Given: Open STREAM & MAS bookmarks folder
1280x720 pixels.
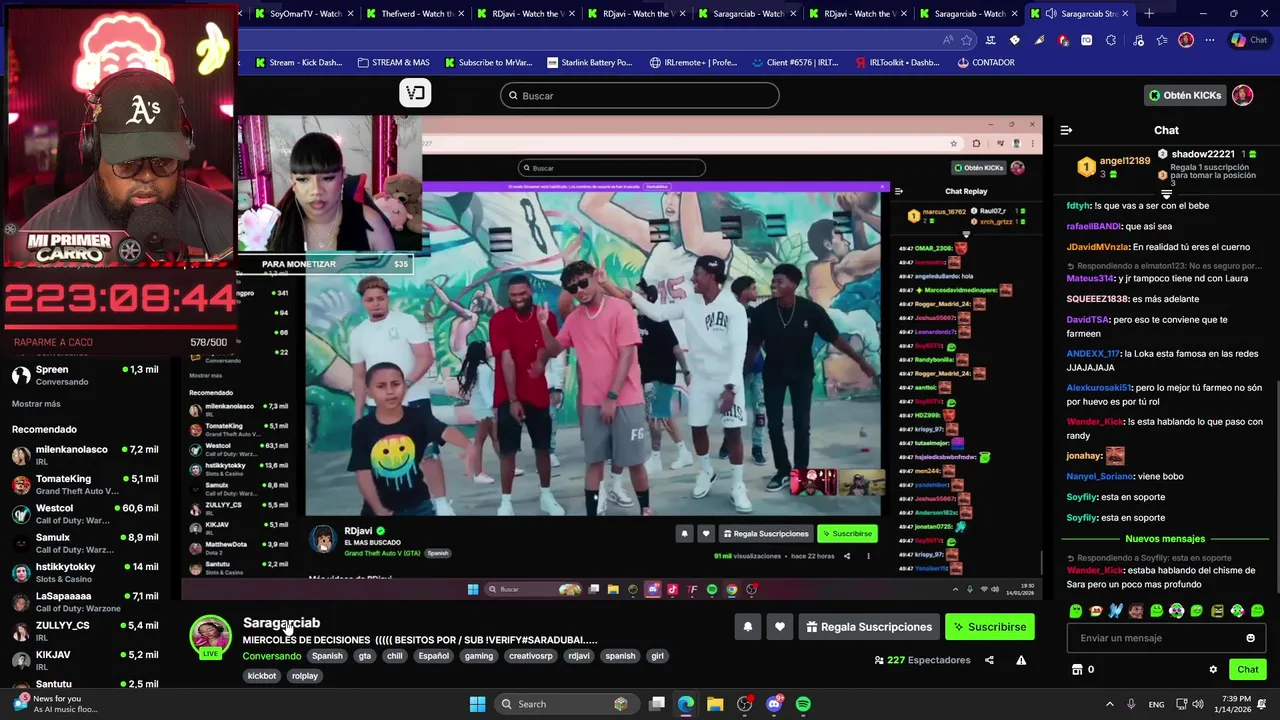Looking at the screenshot, I should tap(393, 62).
